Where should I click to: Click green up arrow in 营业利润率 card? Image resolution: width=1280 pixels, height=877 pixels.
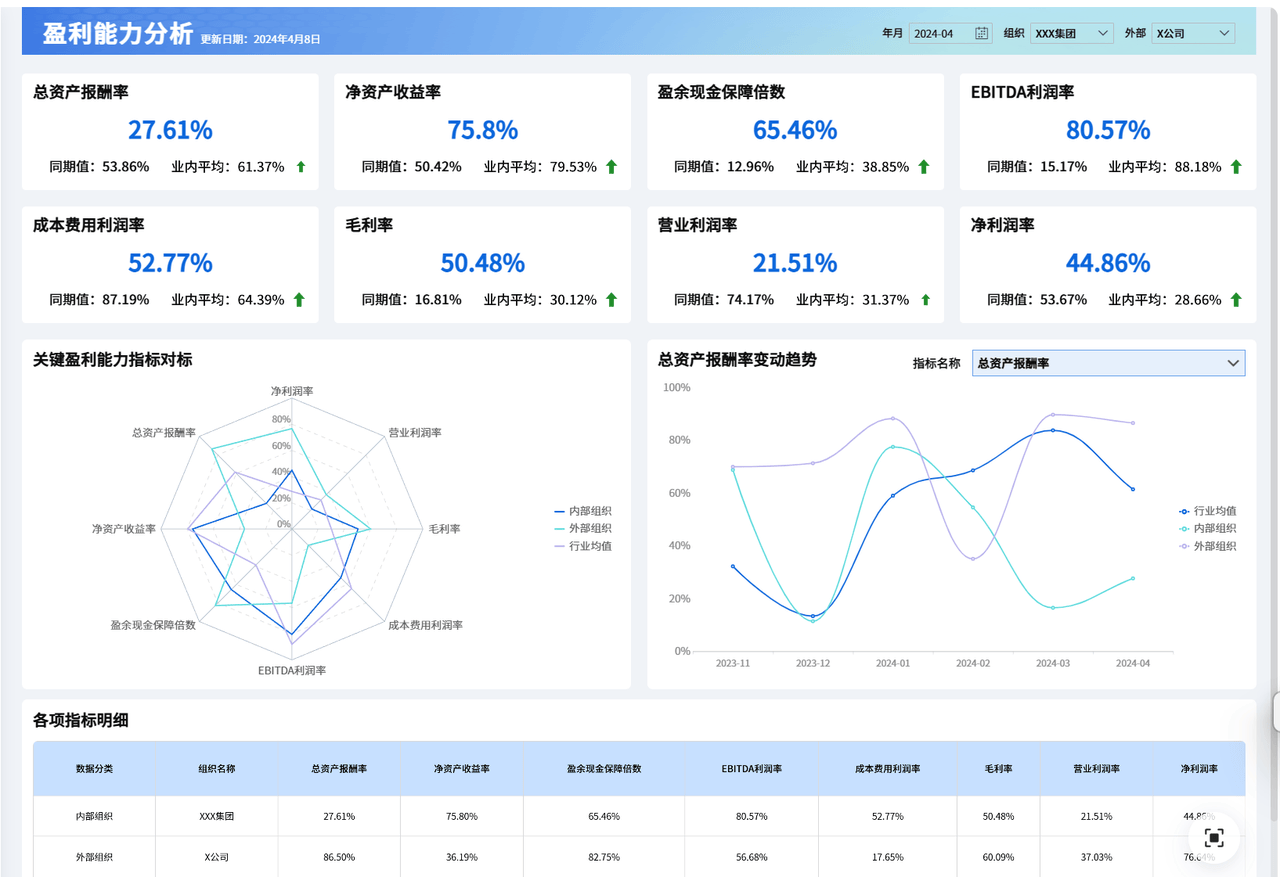click(925, 300)
